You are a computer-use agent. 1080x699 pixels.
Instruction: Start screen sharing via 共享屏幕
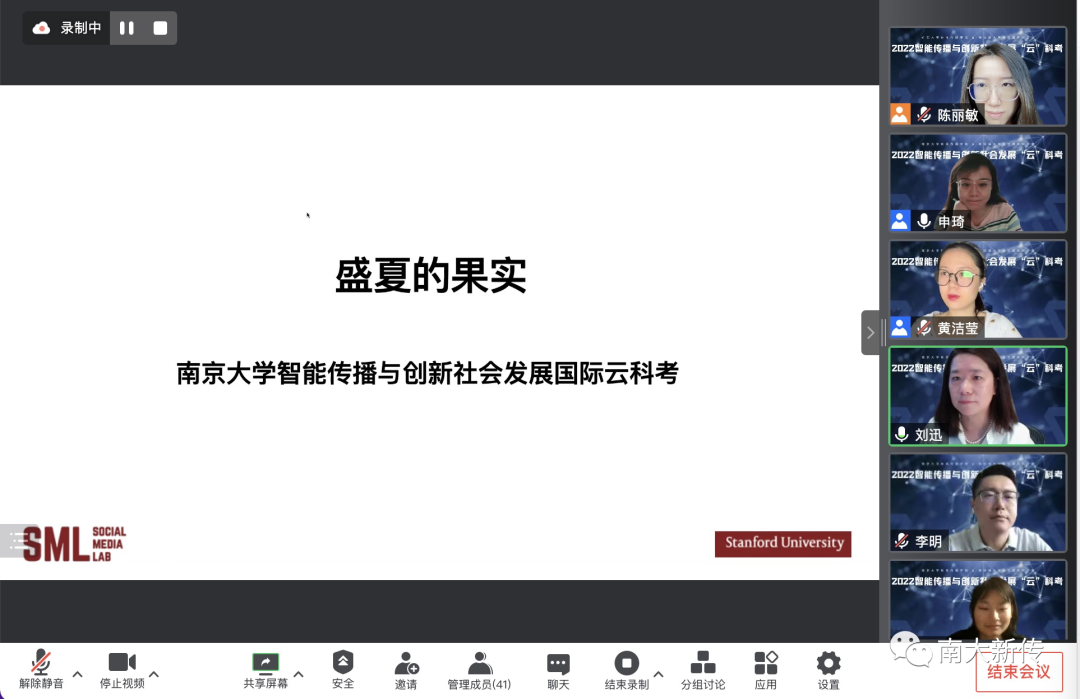264,670
